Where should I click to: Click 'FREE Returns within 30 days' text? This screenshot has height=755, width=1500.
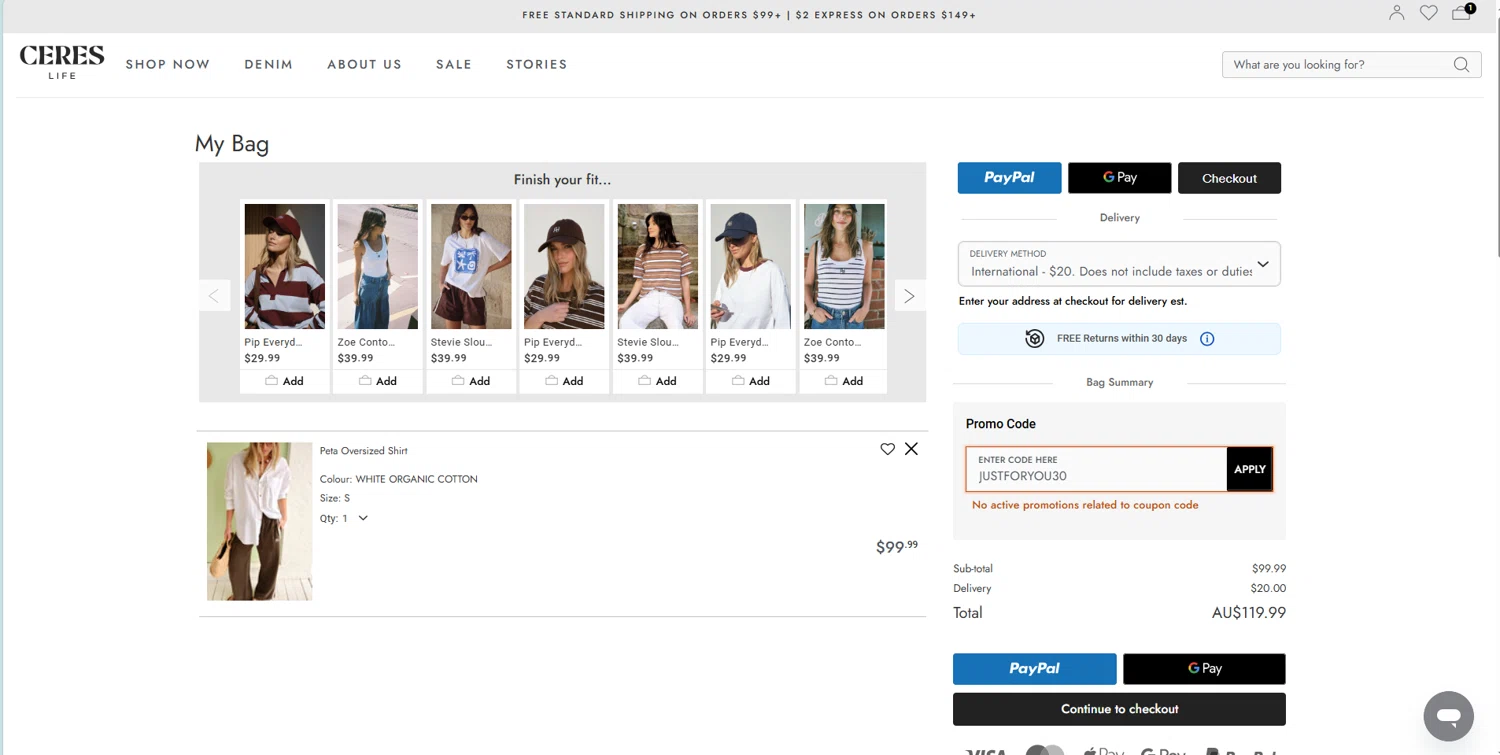[1121, 339]
